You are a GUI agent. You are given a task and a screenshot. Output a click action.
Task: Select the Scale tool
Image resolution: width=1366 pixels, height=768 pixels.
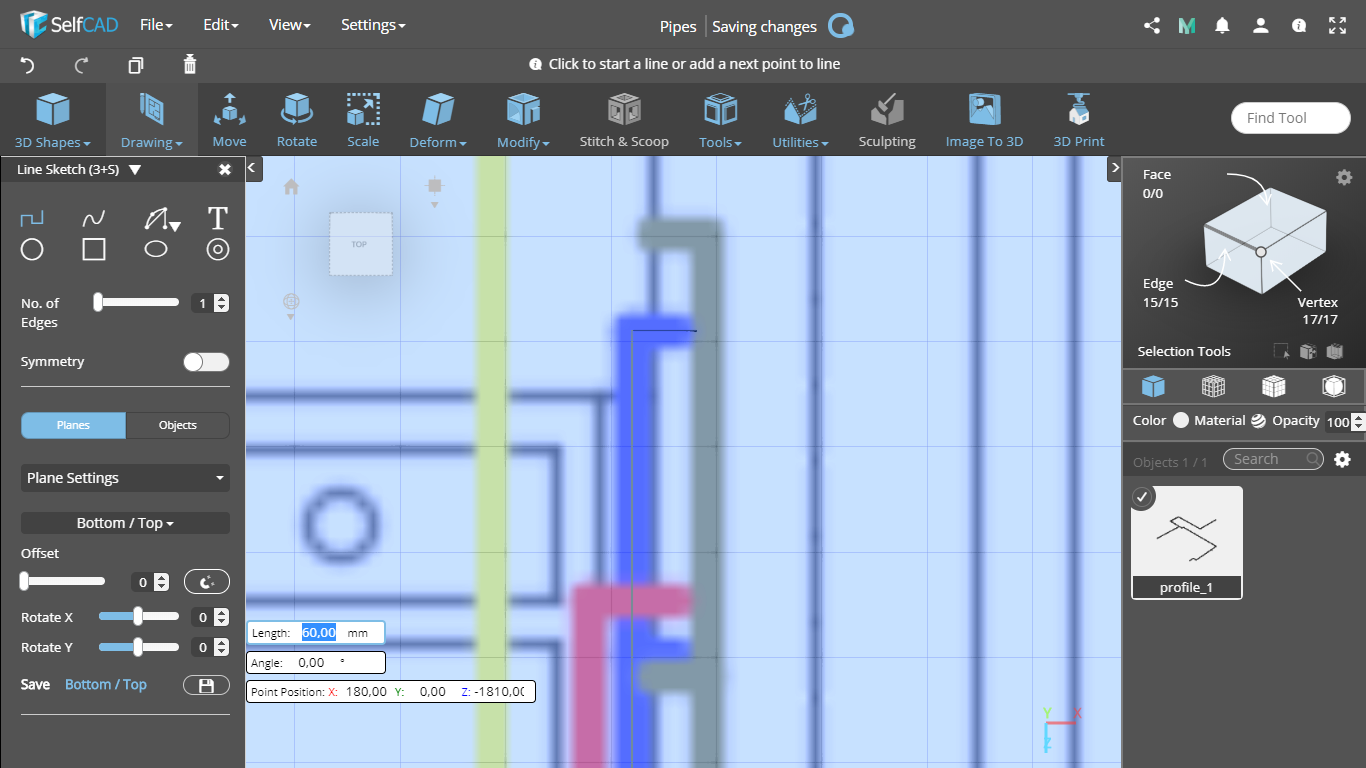(x=363, y=120)
